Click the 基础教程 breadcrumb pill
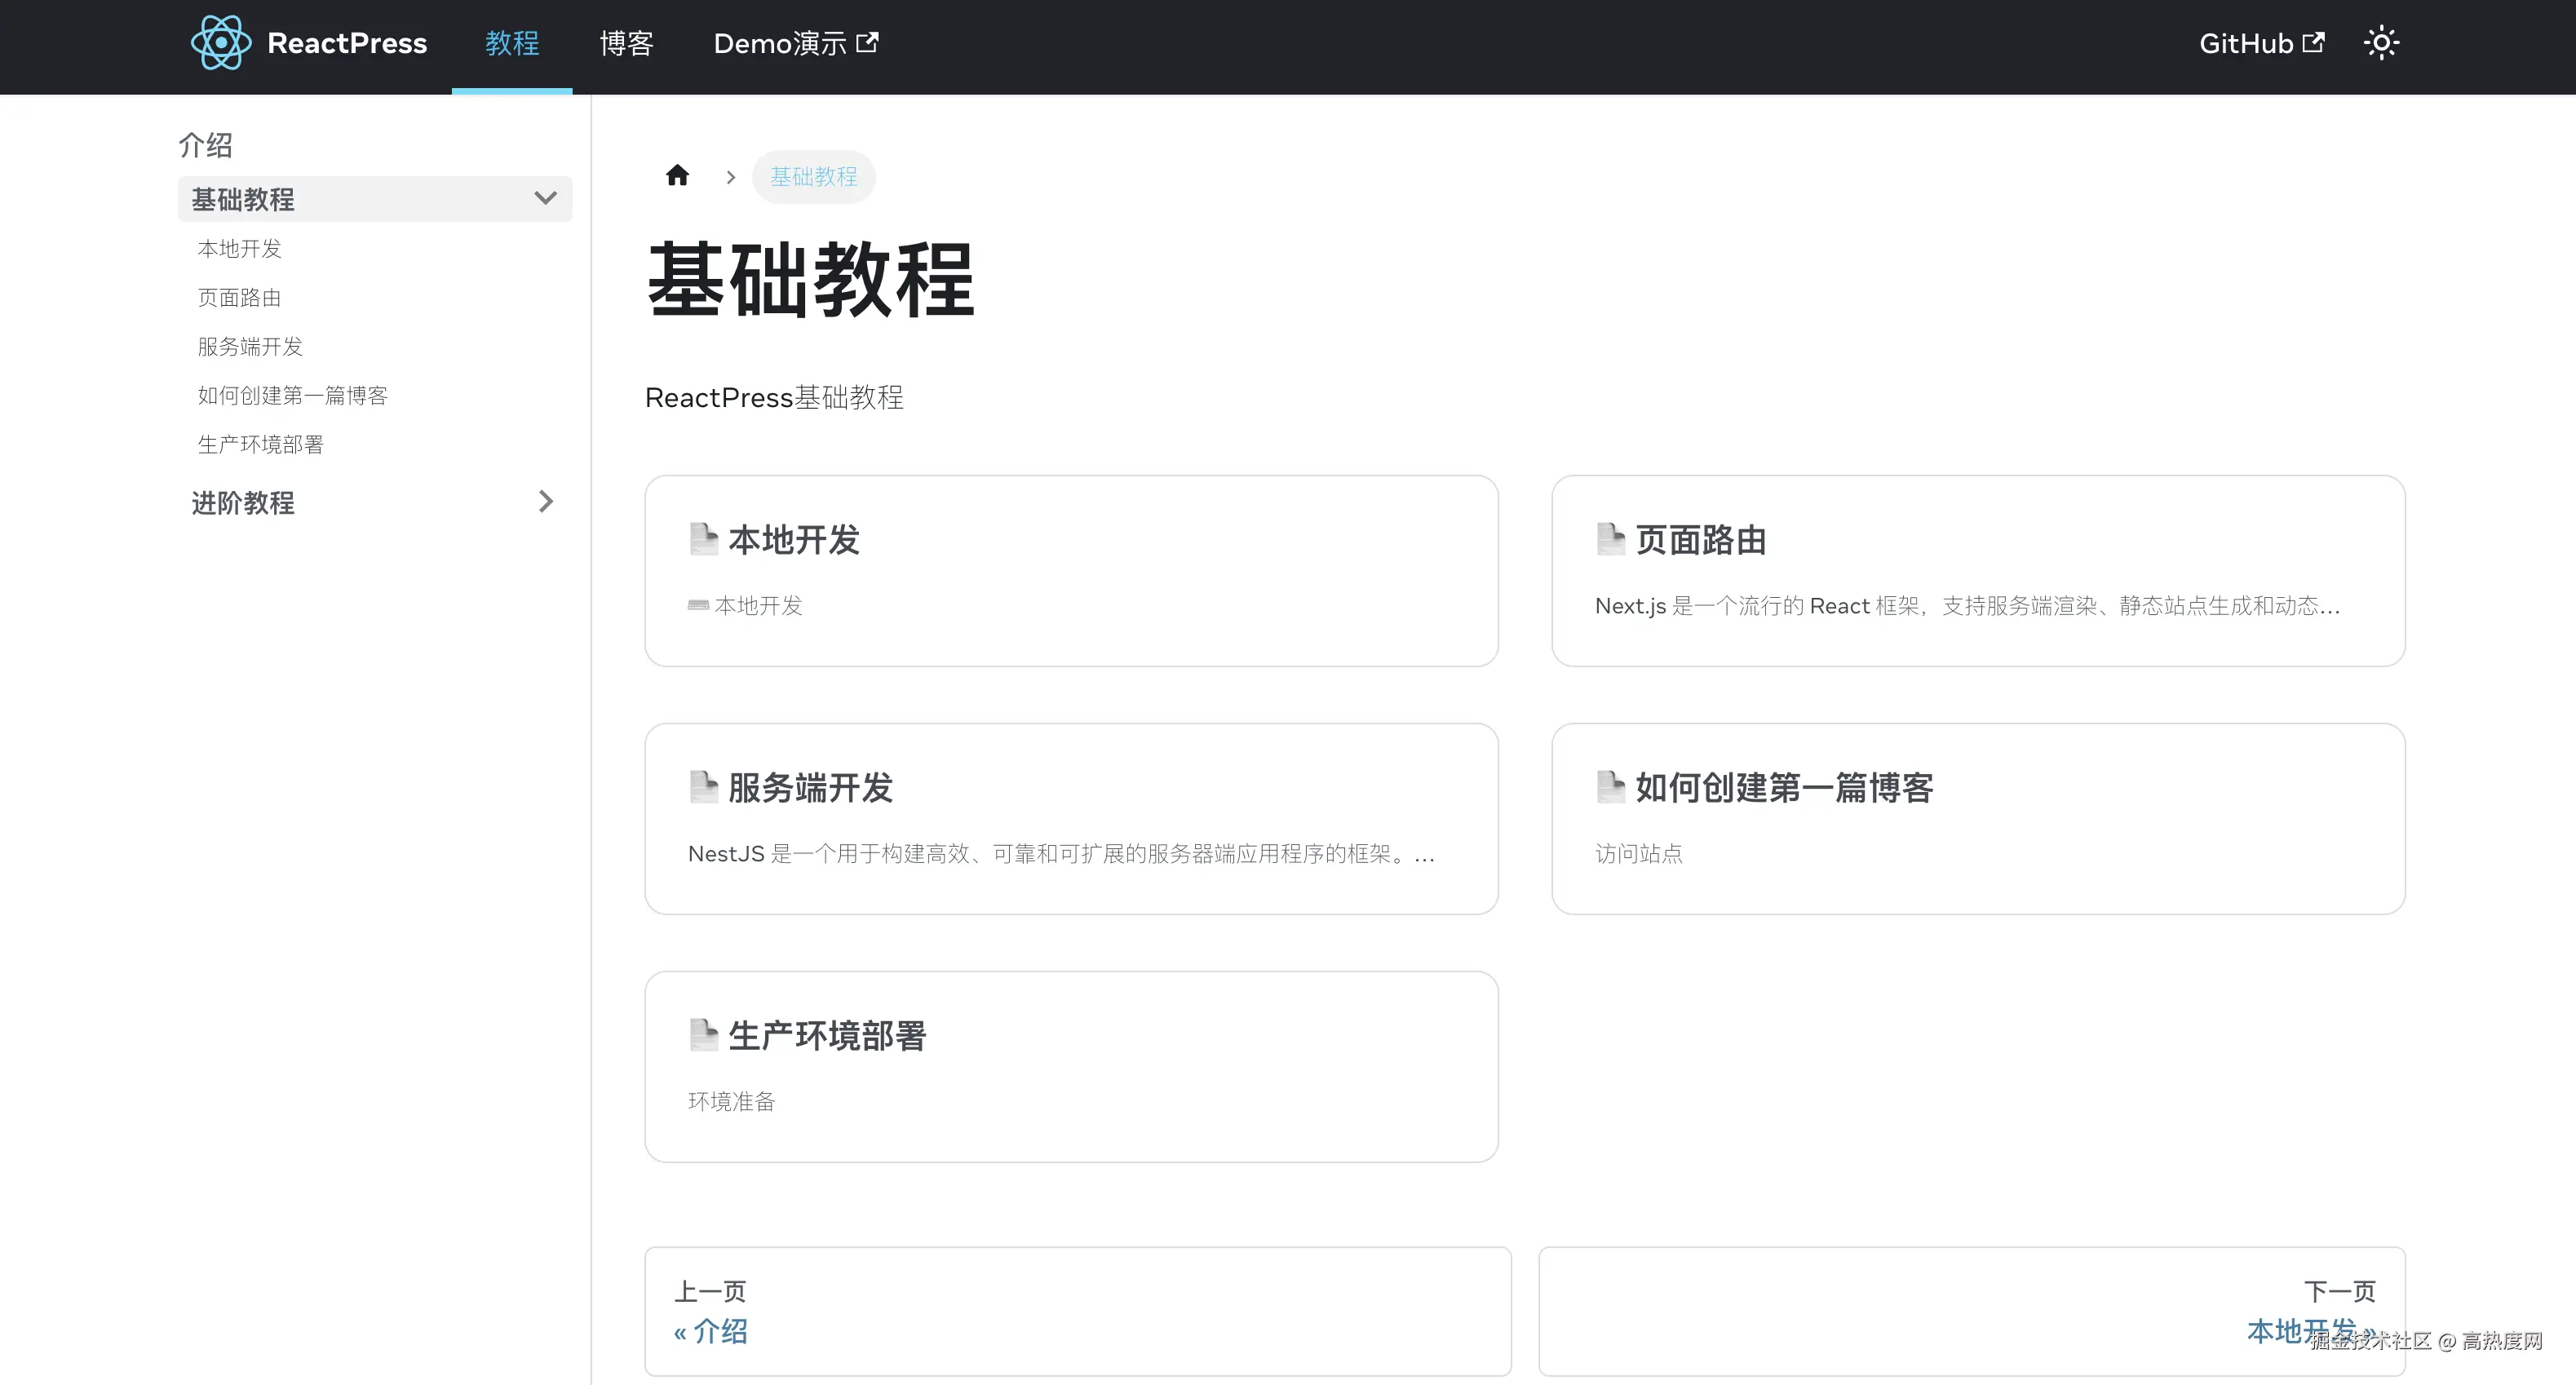Image resolution: width=2576 pixels, height=1385 pixels. pyautogui.click(x=813, y=177)
